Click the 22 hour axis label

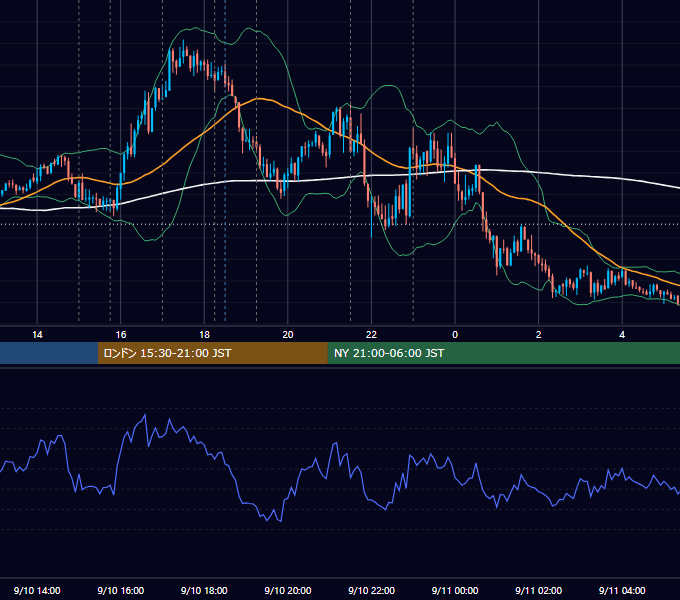pyautogui.click(x=371, y=335)
